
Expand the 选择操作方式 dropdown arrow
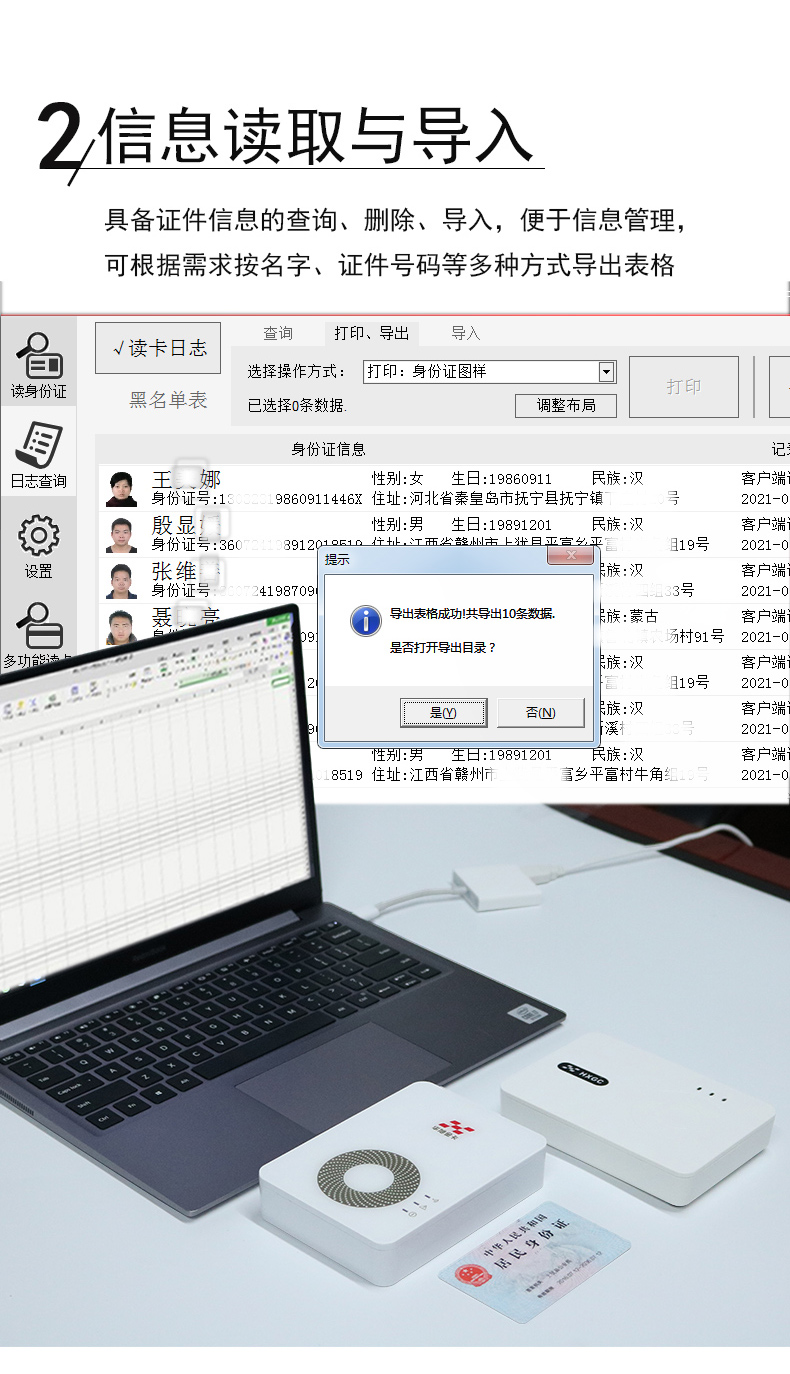pos(606,372)
